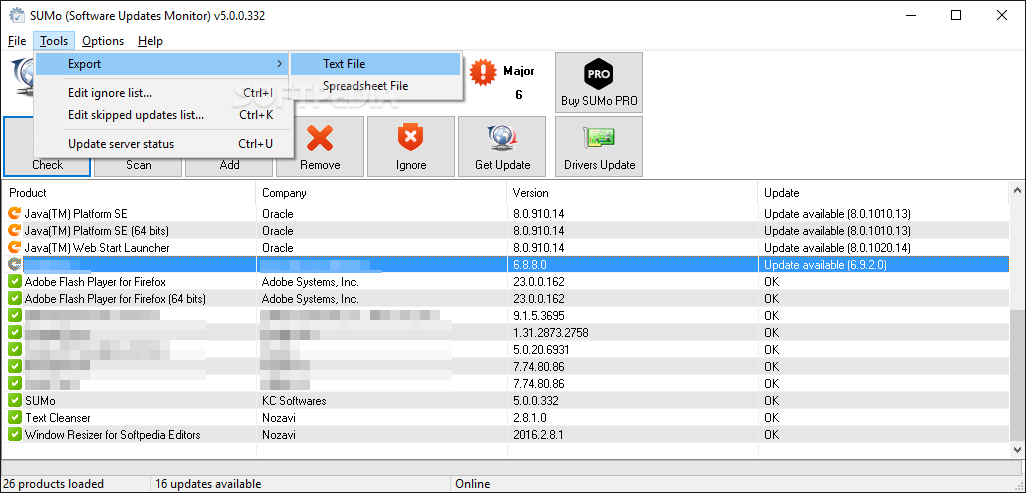Open the File menu
Screen dimensions: 1026x493
17,41
